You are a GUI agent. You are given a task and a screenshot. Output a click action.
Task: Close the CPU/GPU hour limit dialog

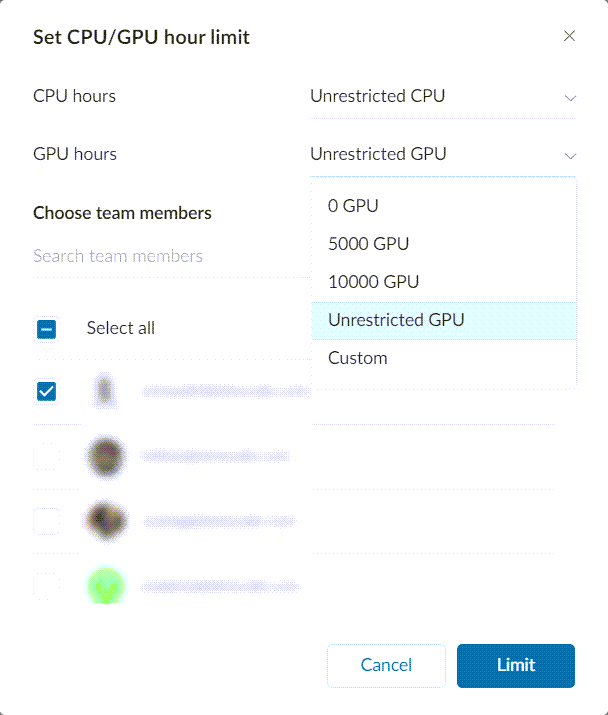coord(569,37)
